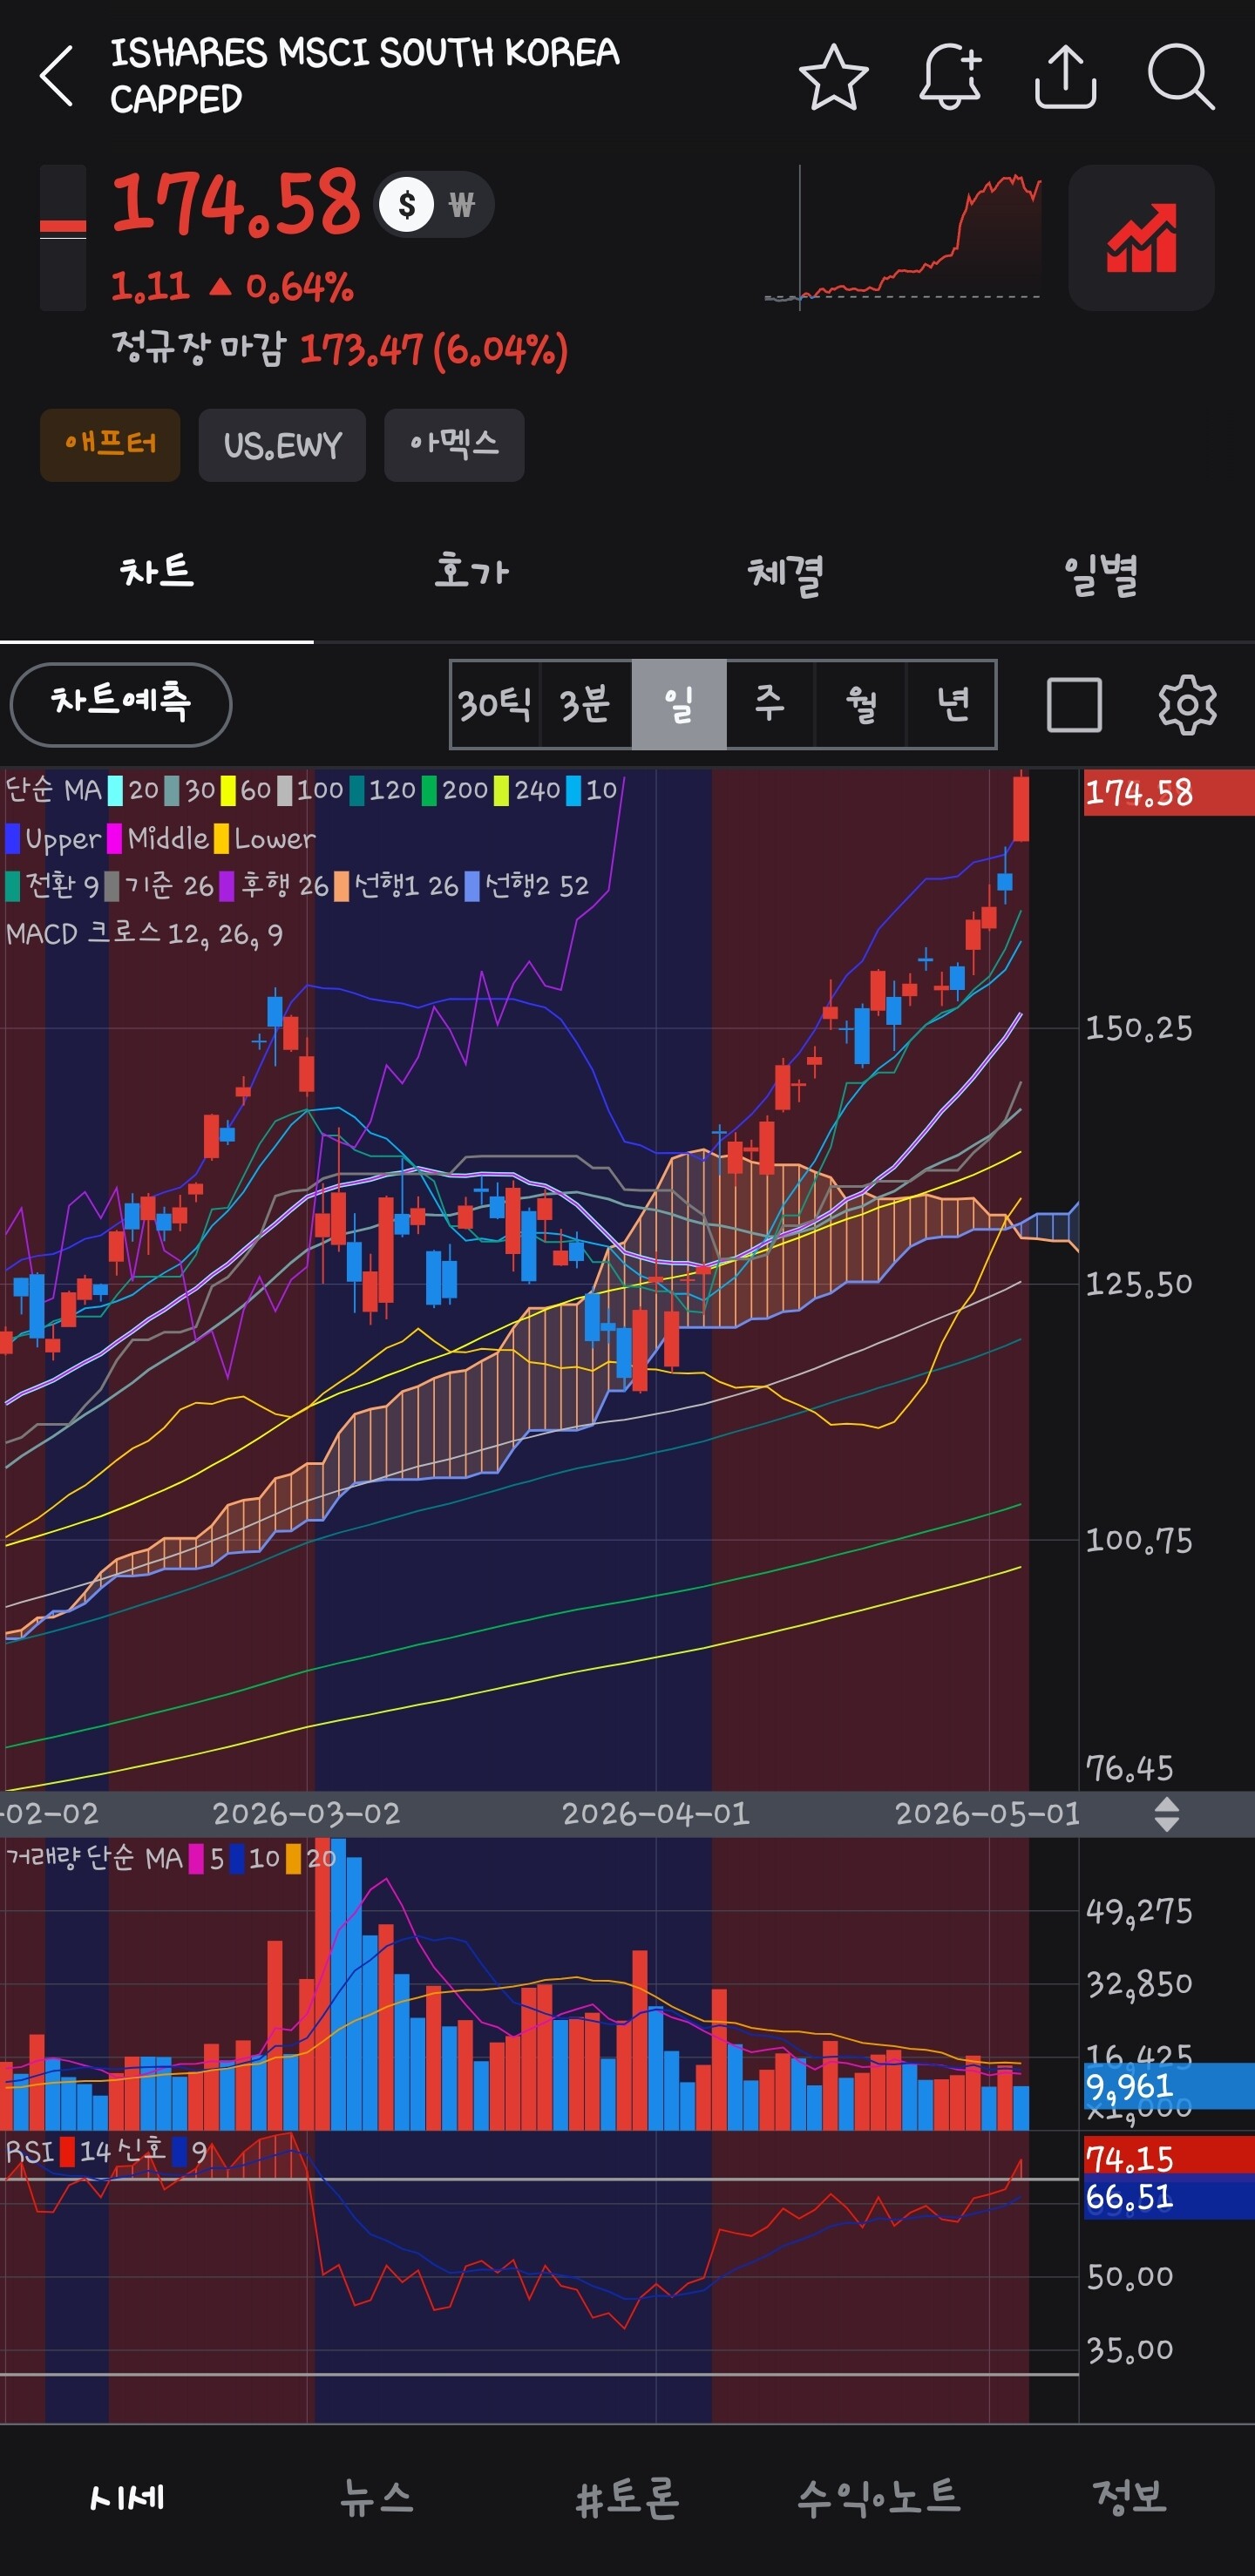Tap the mini price trend thumbnail

pos(903,238)
